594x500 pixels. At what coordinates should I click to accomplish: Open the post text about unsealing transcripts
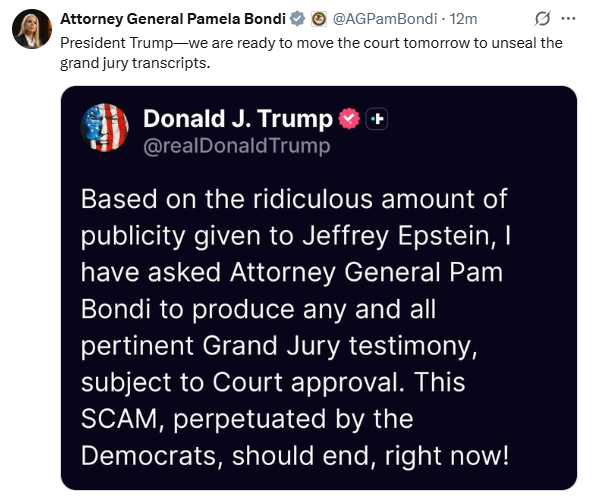tap(311, 53)
